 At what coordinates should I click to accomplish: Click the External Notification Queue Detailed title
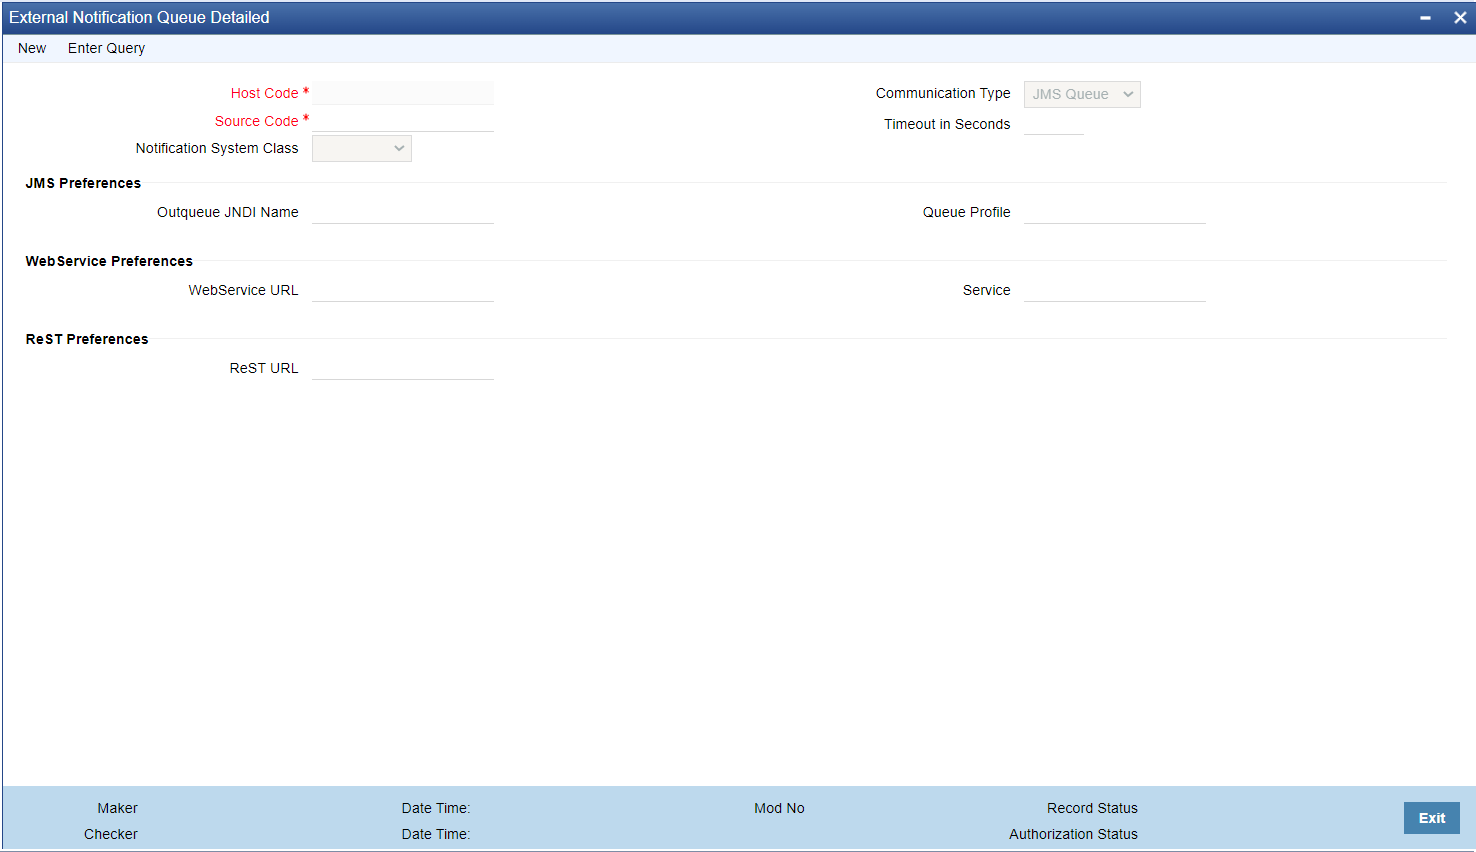click(139, 18)
